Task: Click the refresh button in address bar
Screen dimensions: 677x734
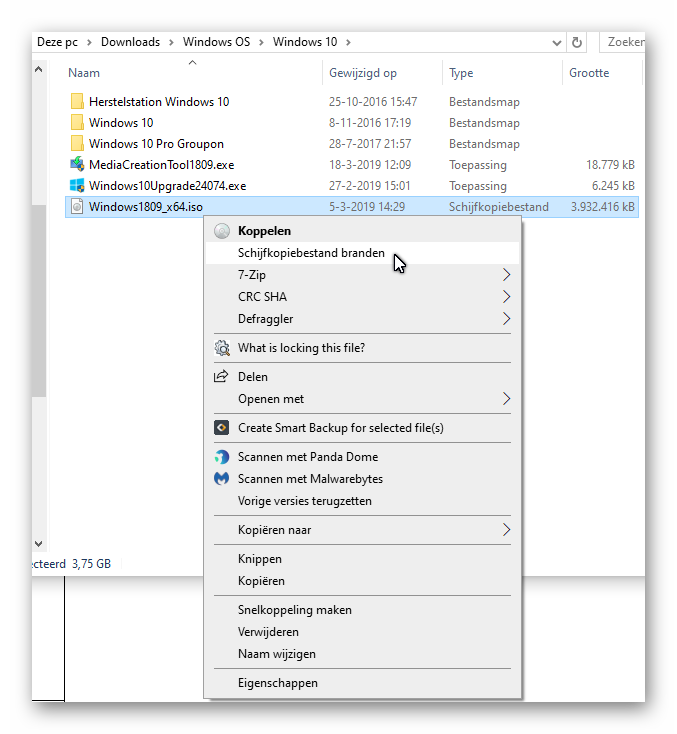Action: coord(576,43)
